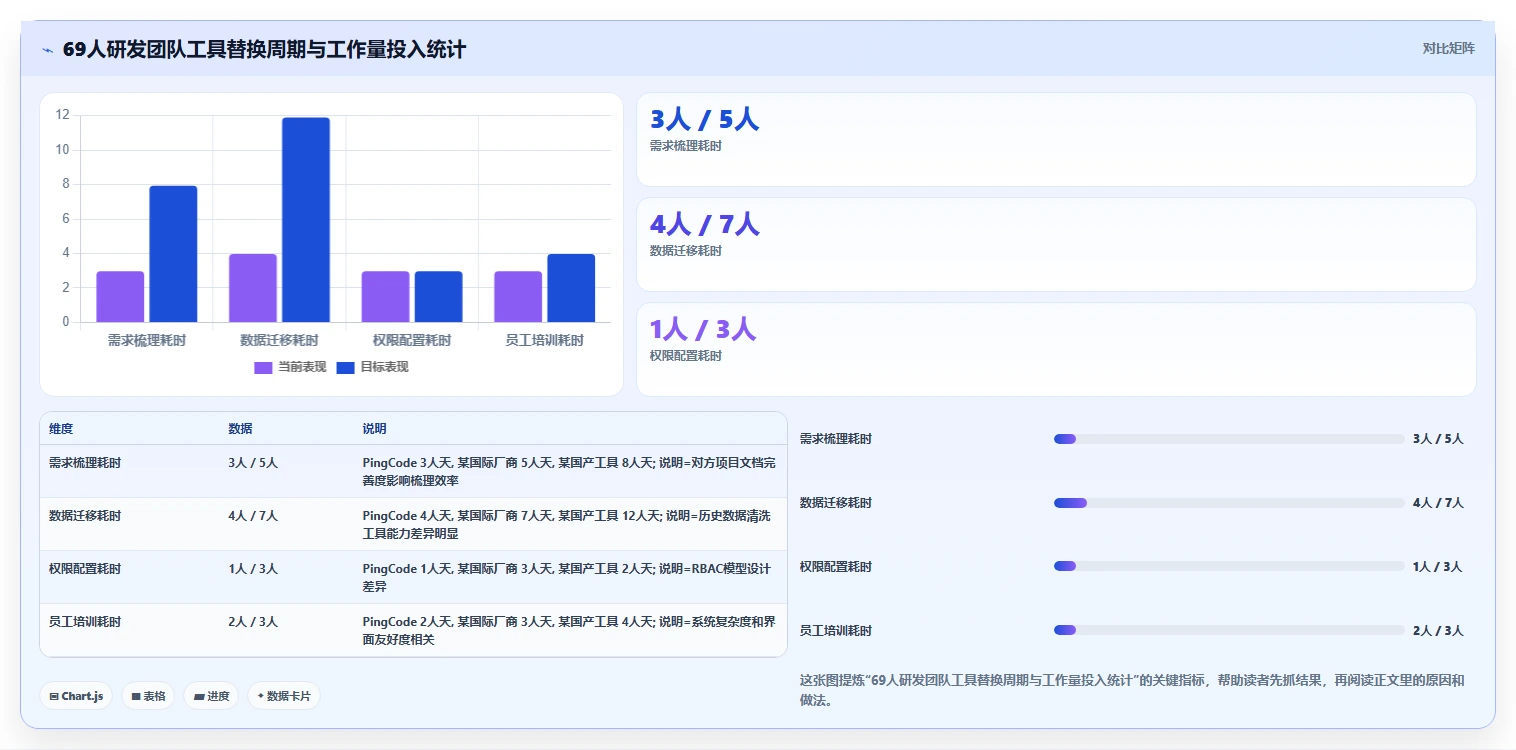Image resolution: width=1516 pixels, height=750 pixels.
Task: Click the 3人 / 5人 value after progress bar
Action: coord(1438,439)
